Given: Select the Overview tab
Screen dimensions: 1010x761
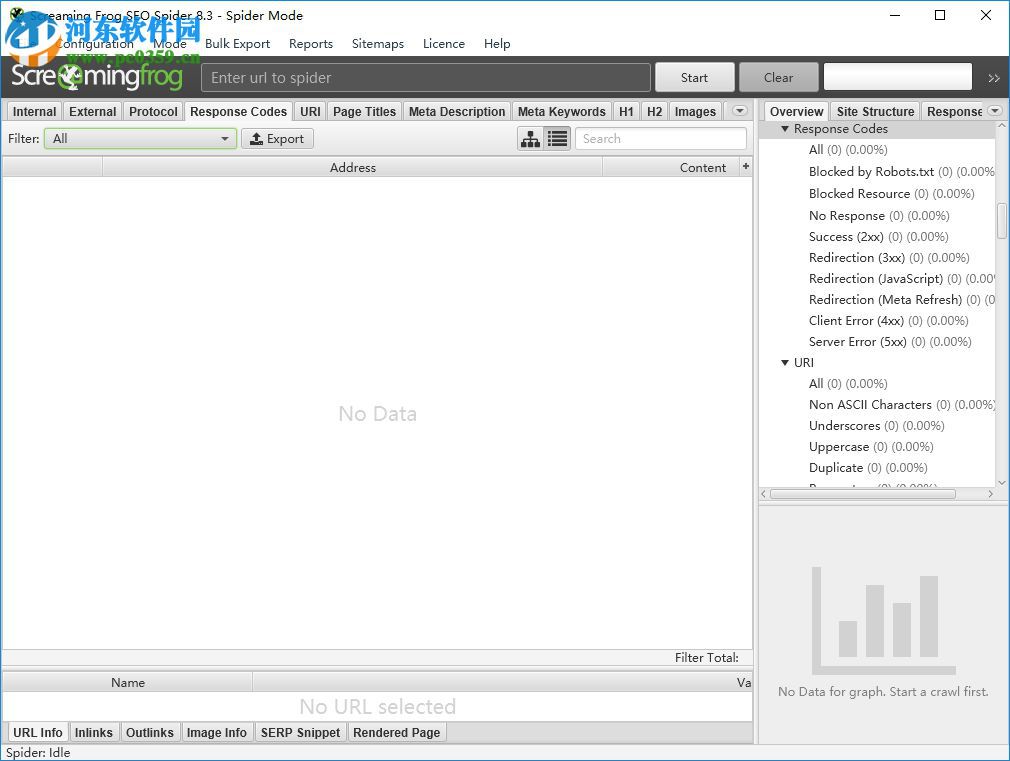Looking at the screenshot, I should tap(796, 111).
